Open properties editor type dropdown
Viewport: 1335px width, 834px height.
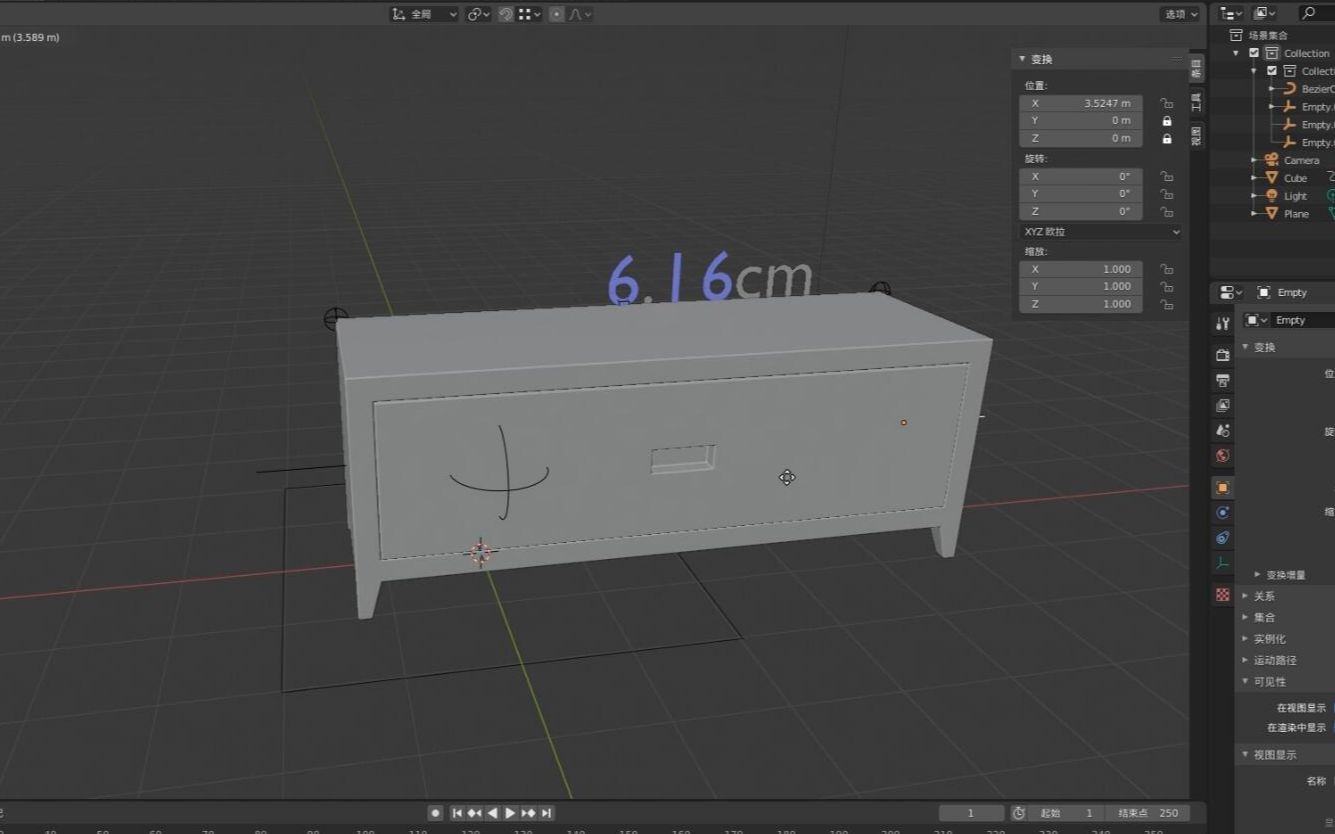tap(1231, 292)
